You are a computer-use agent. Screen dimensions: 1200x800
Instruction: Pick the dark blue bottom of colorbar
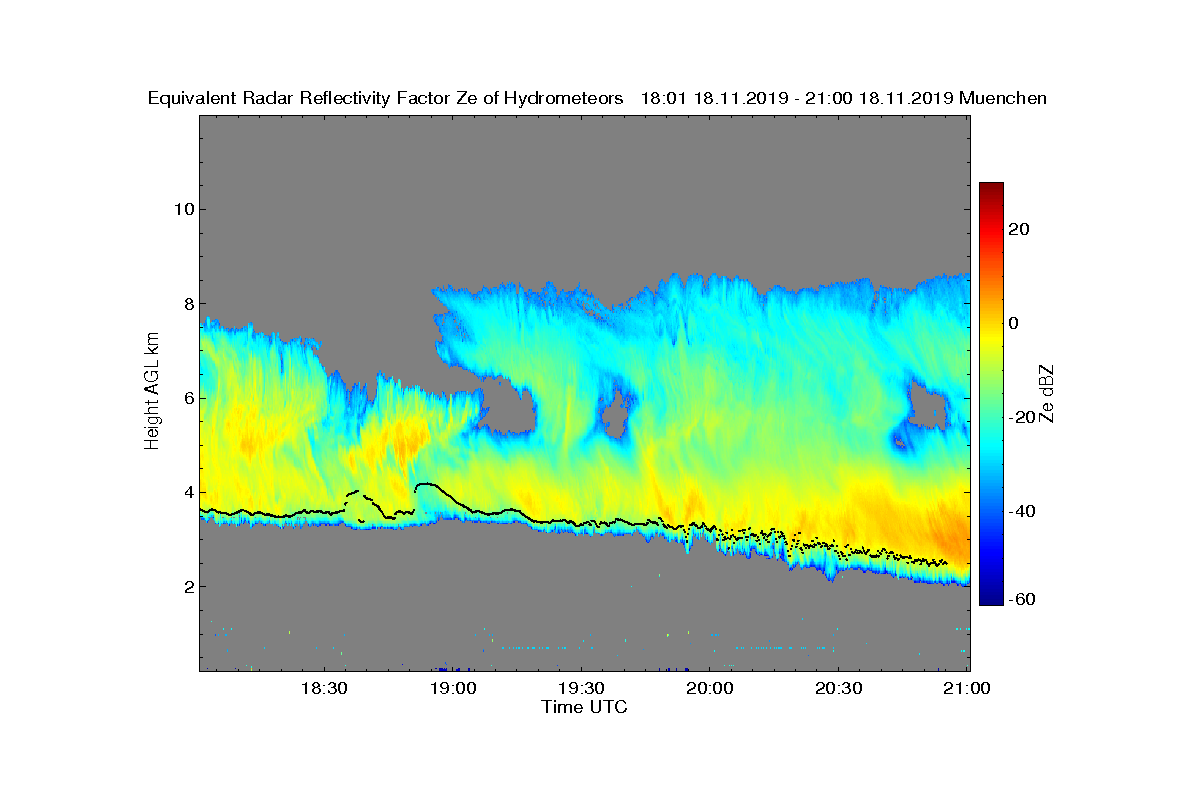(x=991, y=597)
